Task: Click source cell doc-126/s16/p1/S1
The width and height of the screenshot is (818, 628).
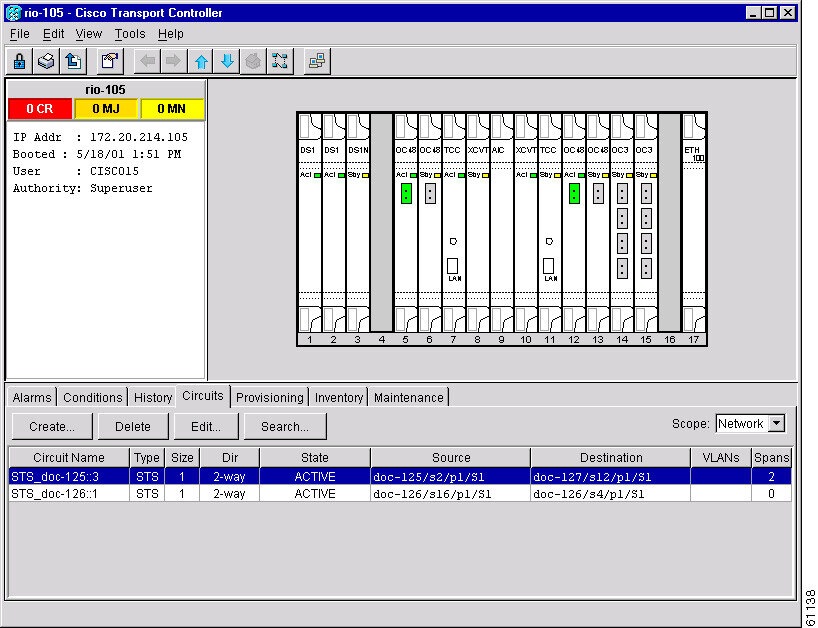Action: 451,493
